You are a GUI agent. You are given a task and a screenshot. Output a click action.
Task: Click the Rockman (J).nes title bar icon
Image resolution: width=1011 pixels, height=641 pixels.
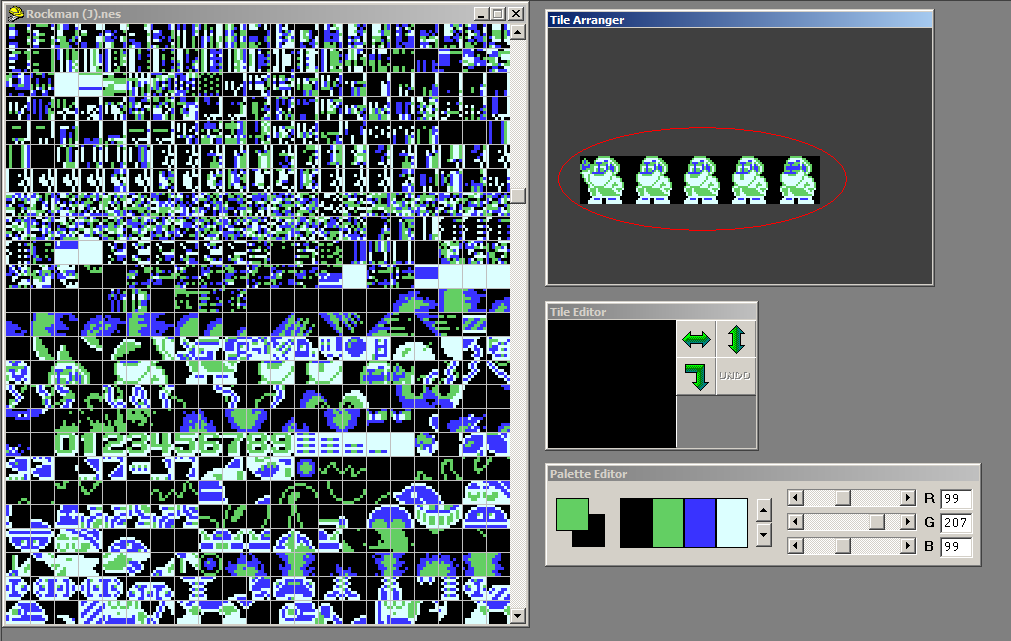click(14, 13)
